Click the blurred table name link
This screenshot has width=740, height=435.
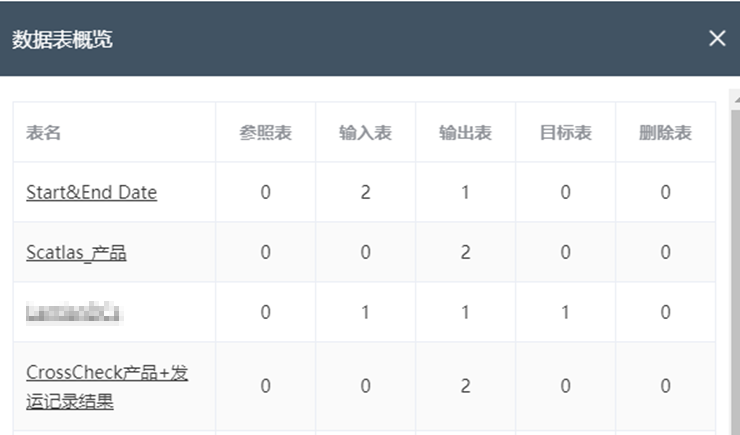tap(73, 312)
